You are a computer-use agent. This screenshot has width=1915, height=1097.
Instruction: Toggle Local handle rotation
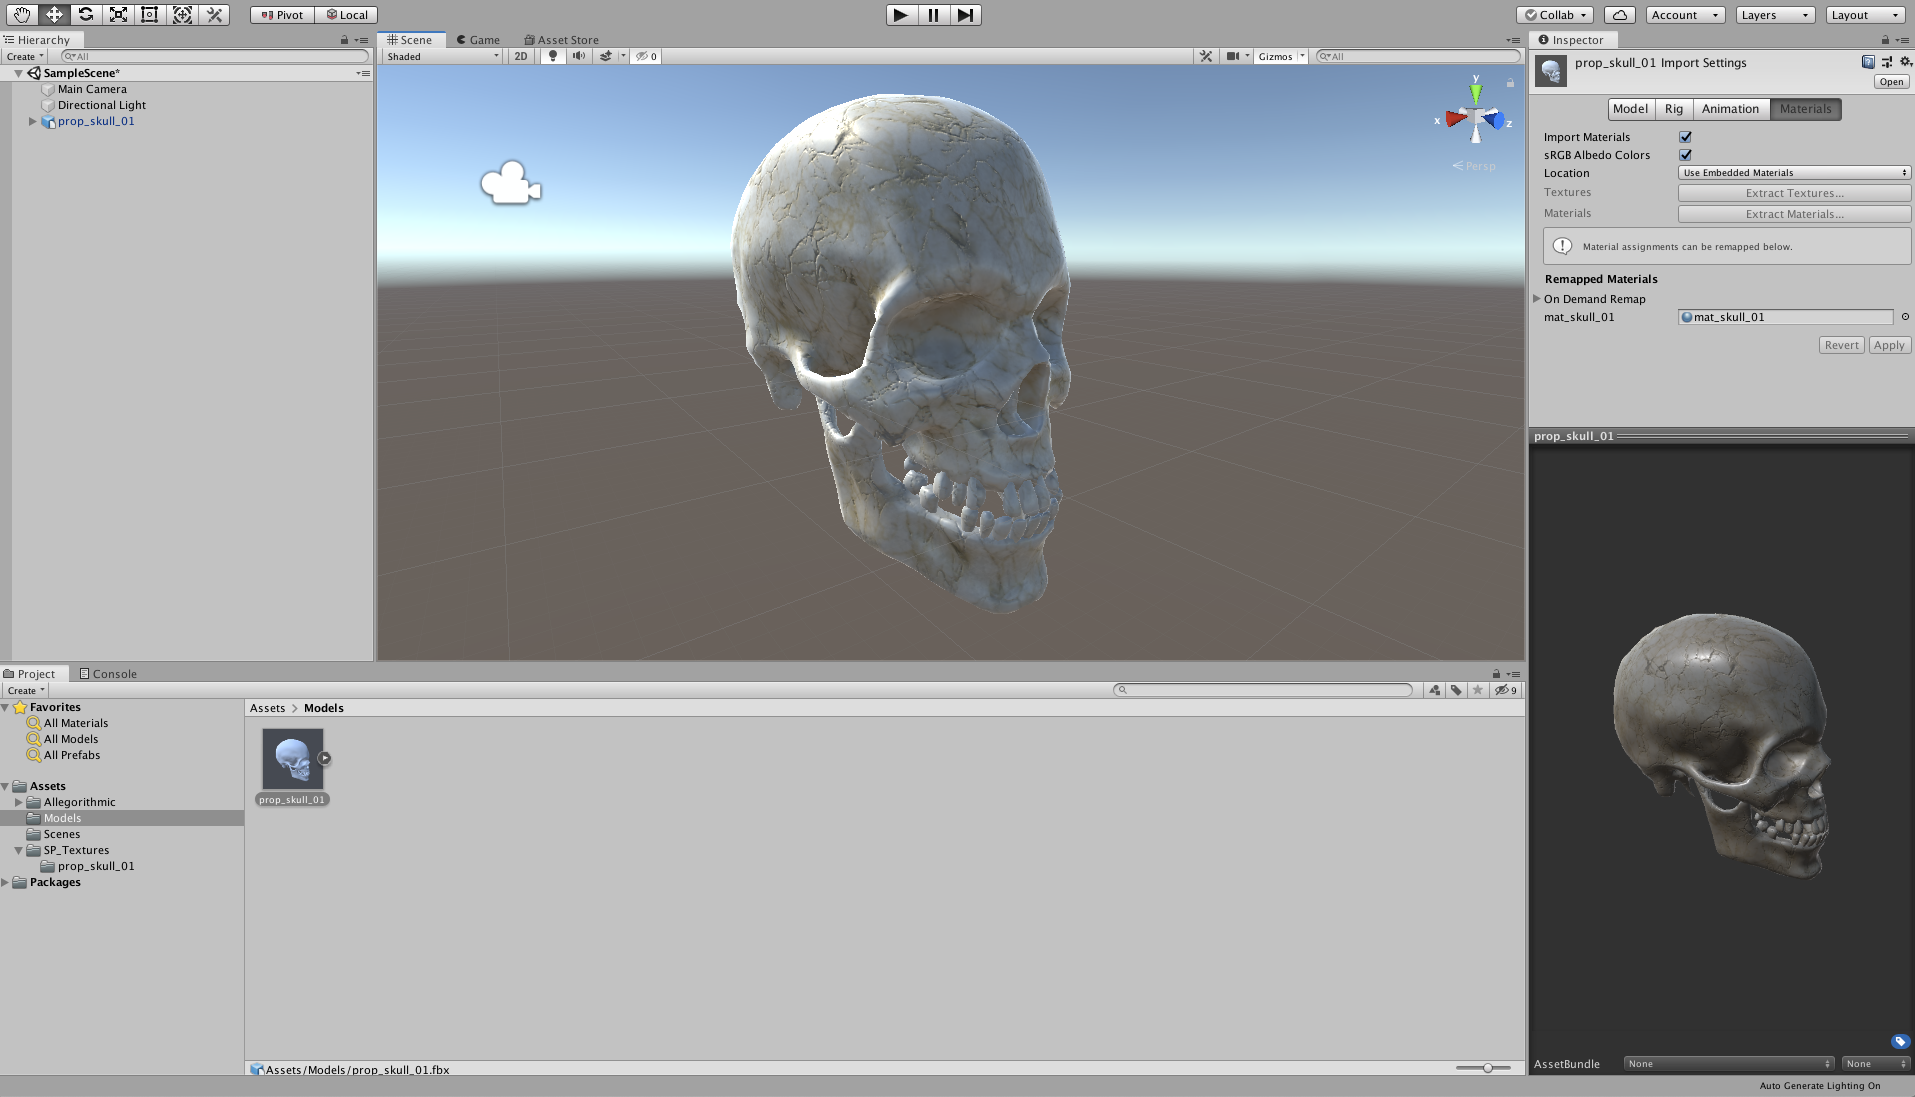pyautogui.click(x=346, y=15)
